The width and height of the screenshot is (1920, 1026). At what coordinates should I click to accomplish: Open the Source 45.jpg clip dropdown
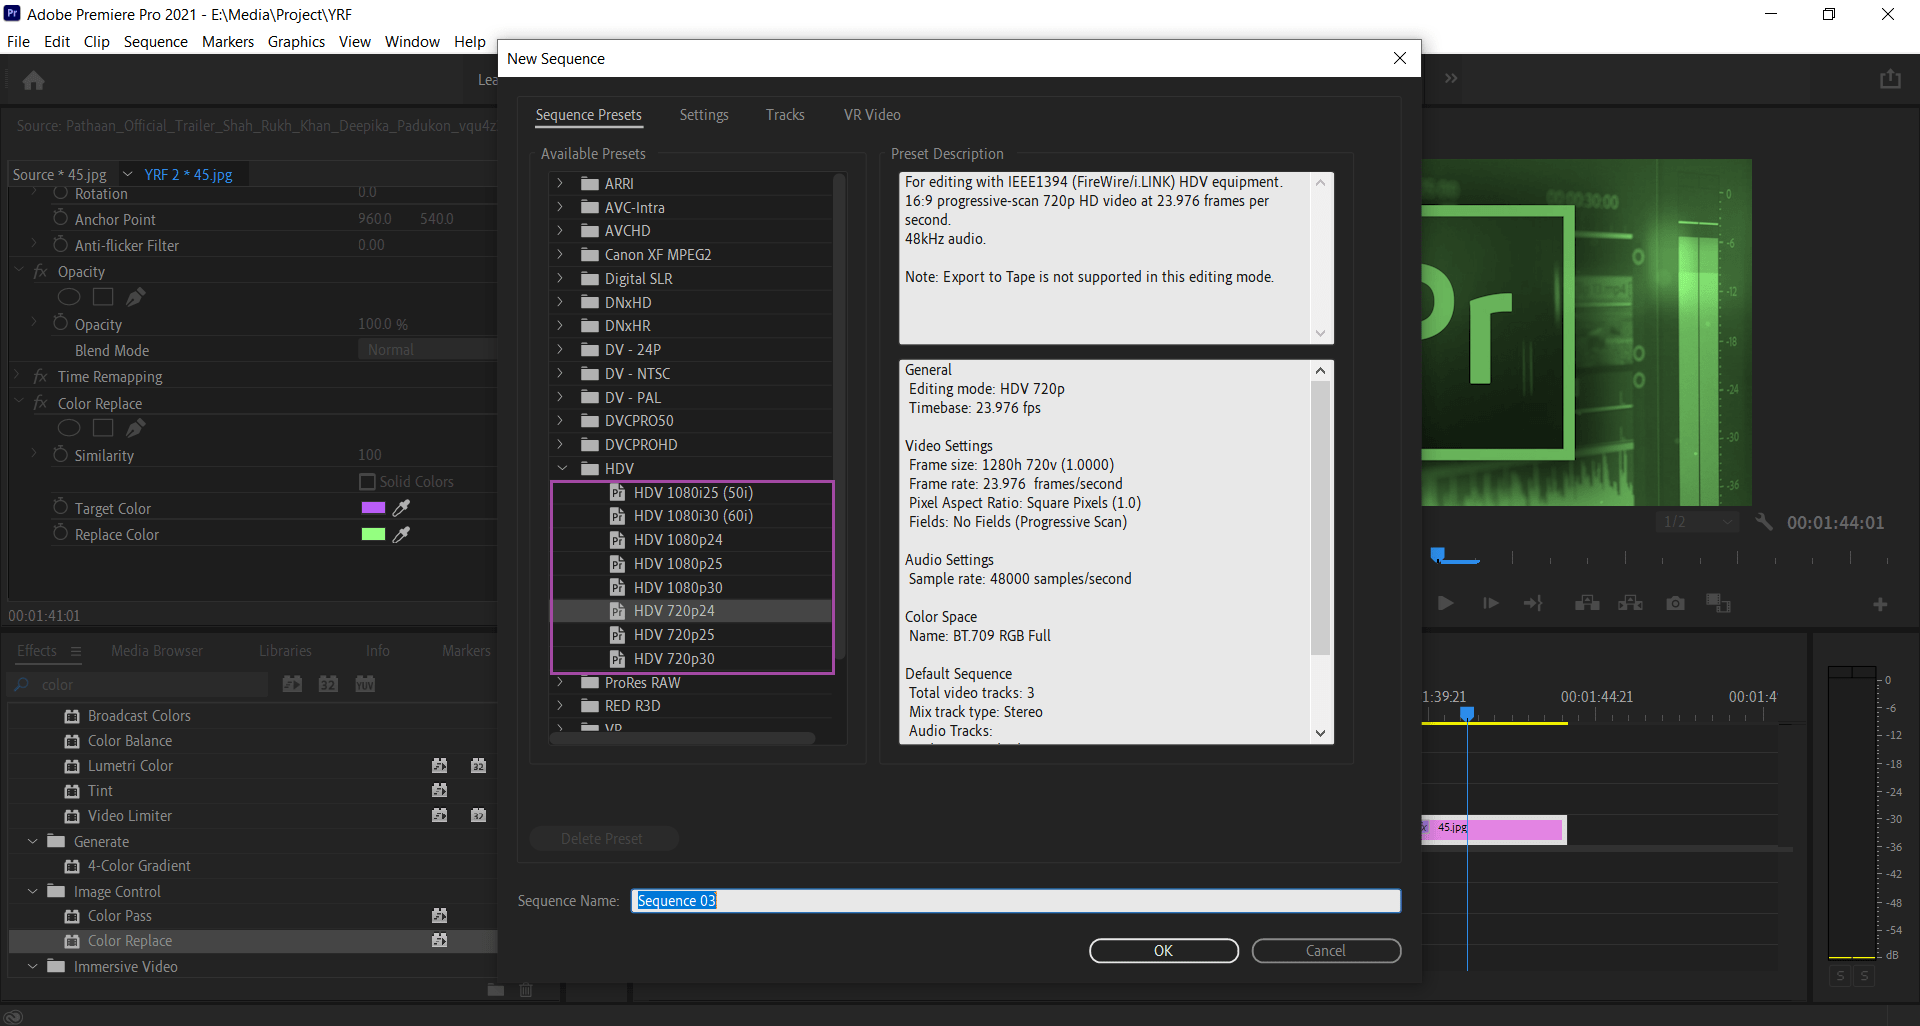128,174
